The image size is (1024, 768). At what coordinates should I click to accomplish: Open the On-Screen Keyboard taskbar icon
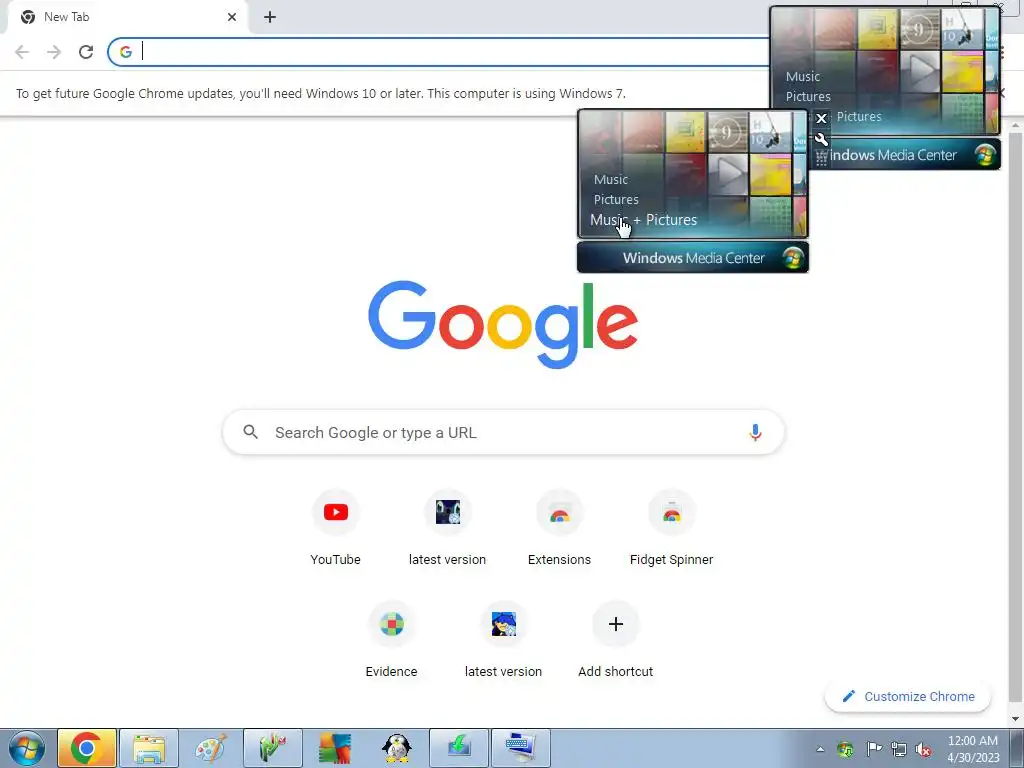tap(520, 748)
